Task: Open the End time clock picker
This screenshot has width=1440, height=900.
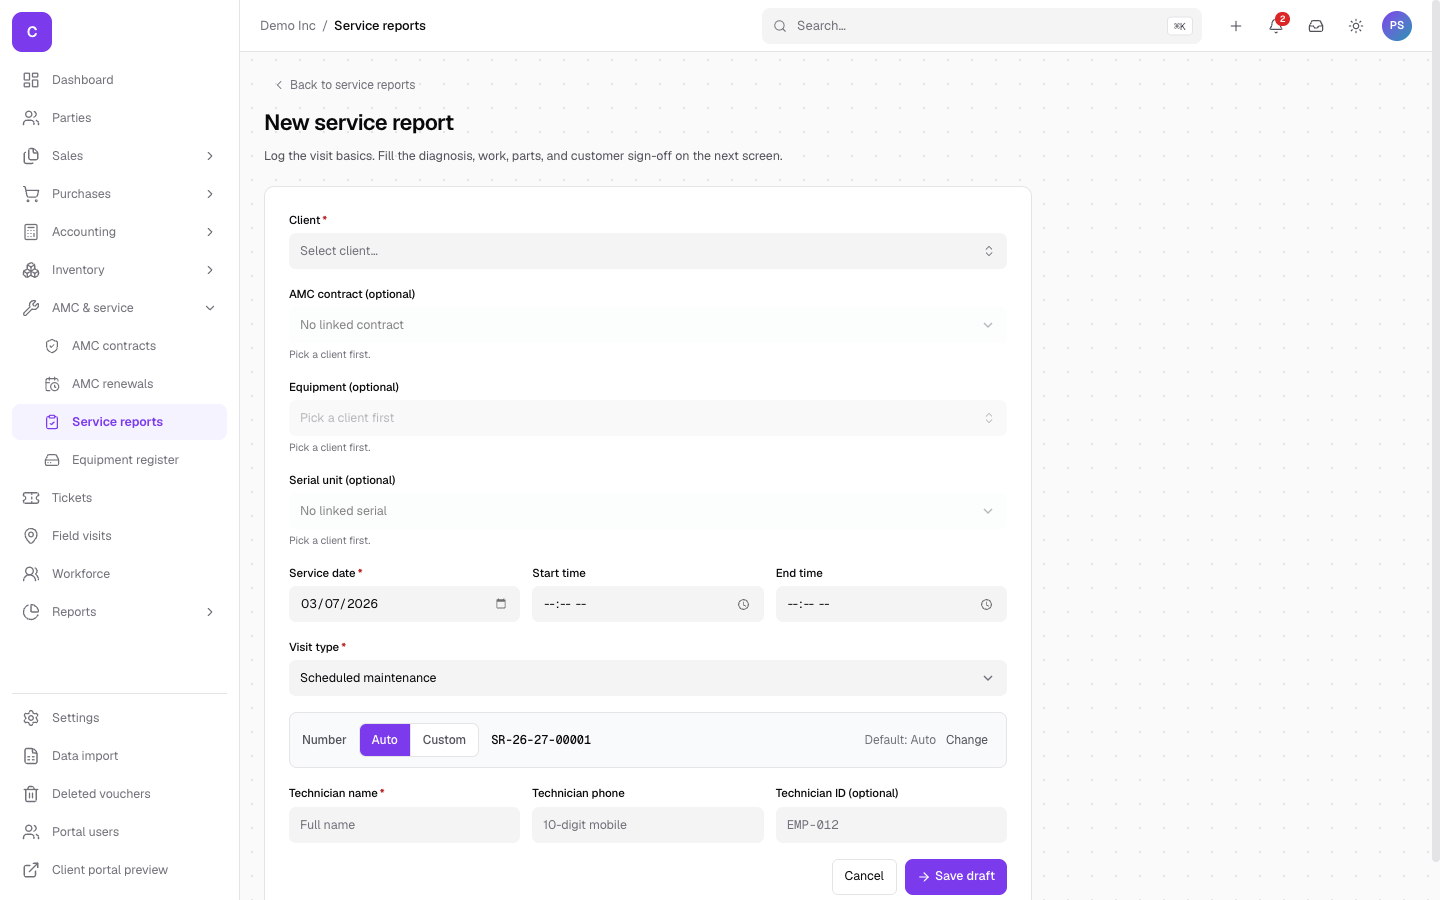Action: [986, 604]
